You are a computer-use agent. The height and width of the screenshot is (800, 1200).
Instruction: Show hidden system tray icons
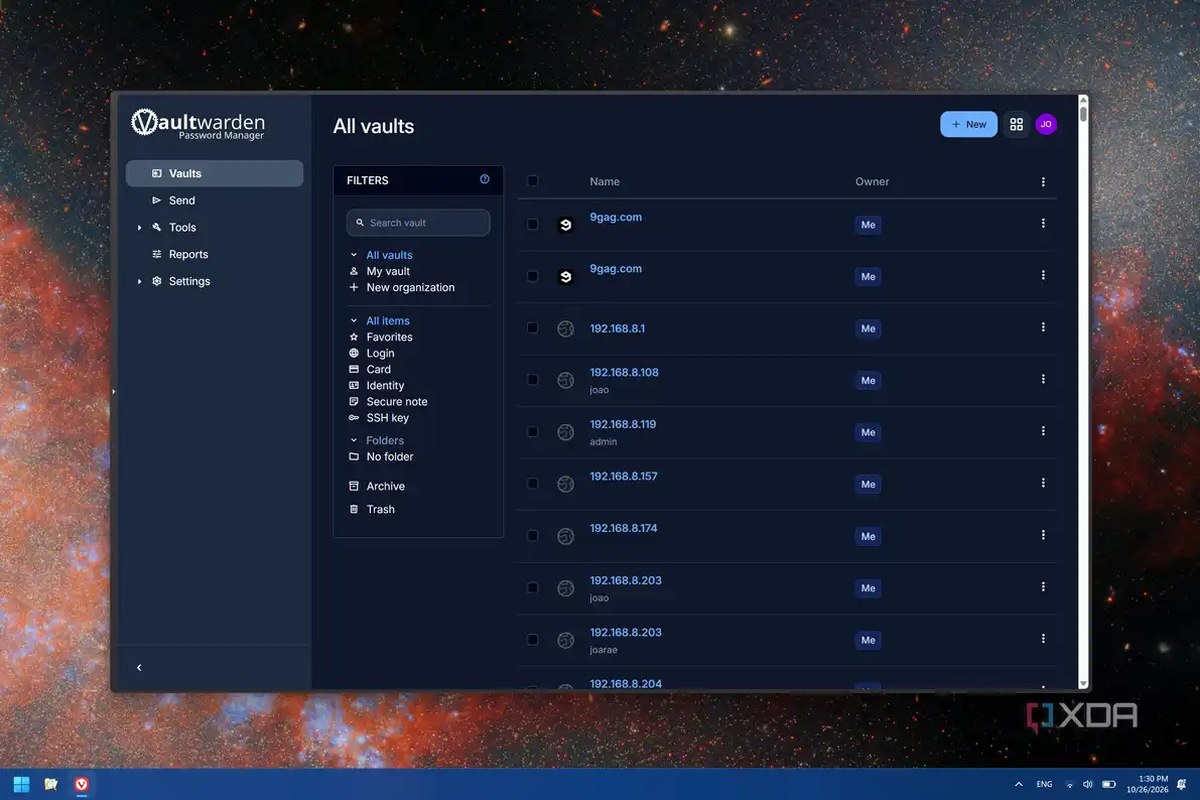coord(1019,785)
